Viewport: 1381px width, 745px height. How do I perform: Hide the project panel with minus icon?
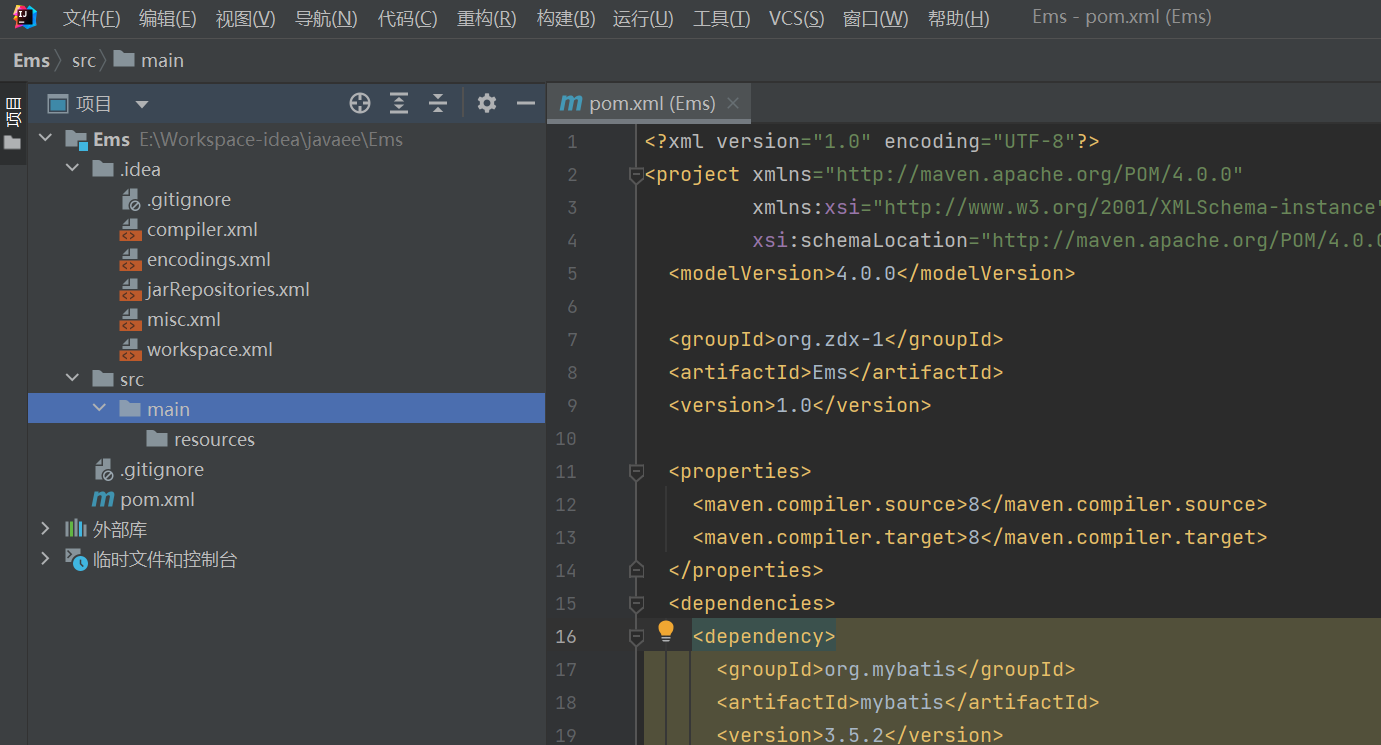526,103
